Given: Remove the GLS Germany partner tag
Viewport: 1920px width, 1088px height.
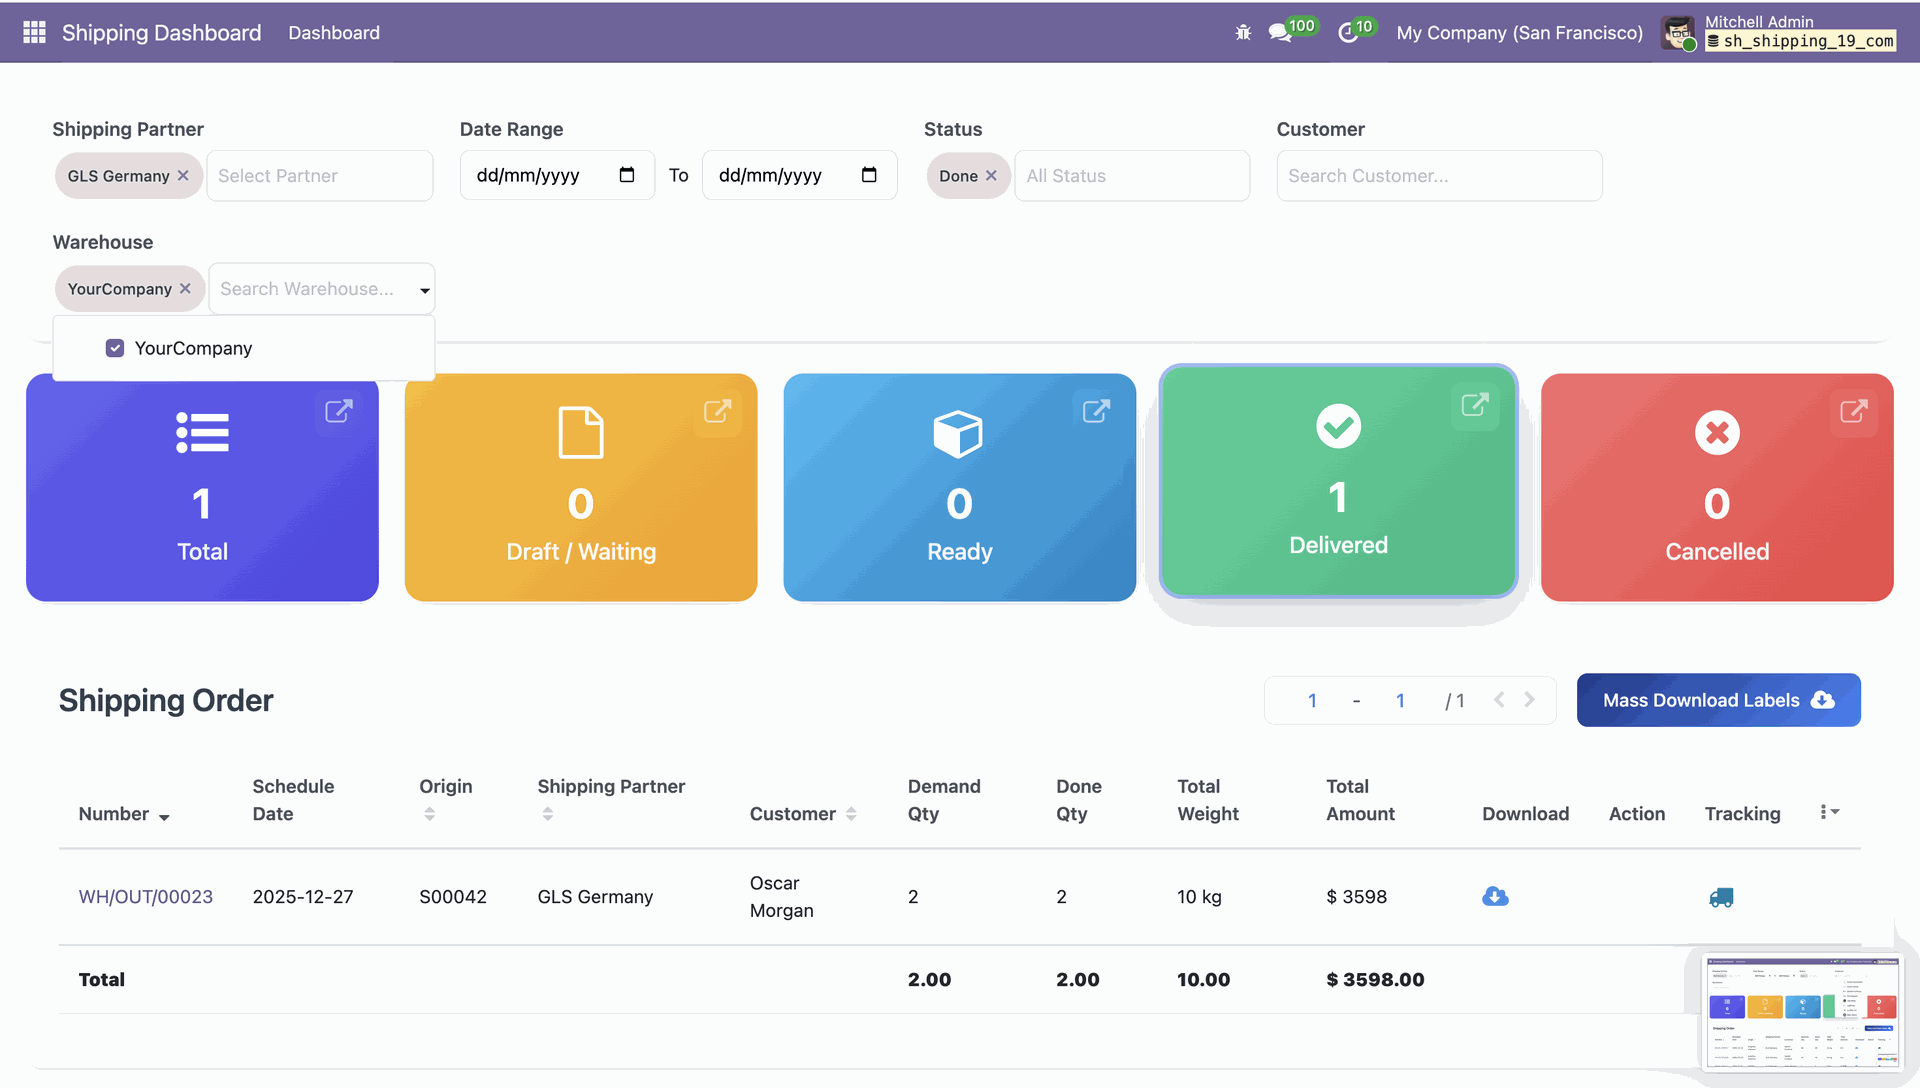Looking at the screenshot, I should click(x=183, y=176).
